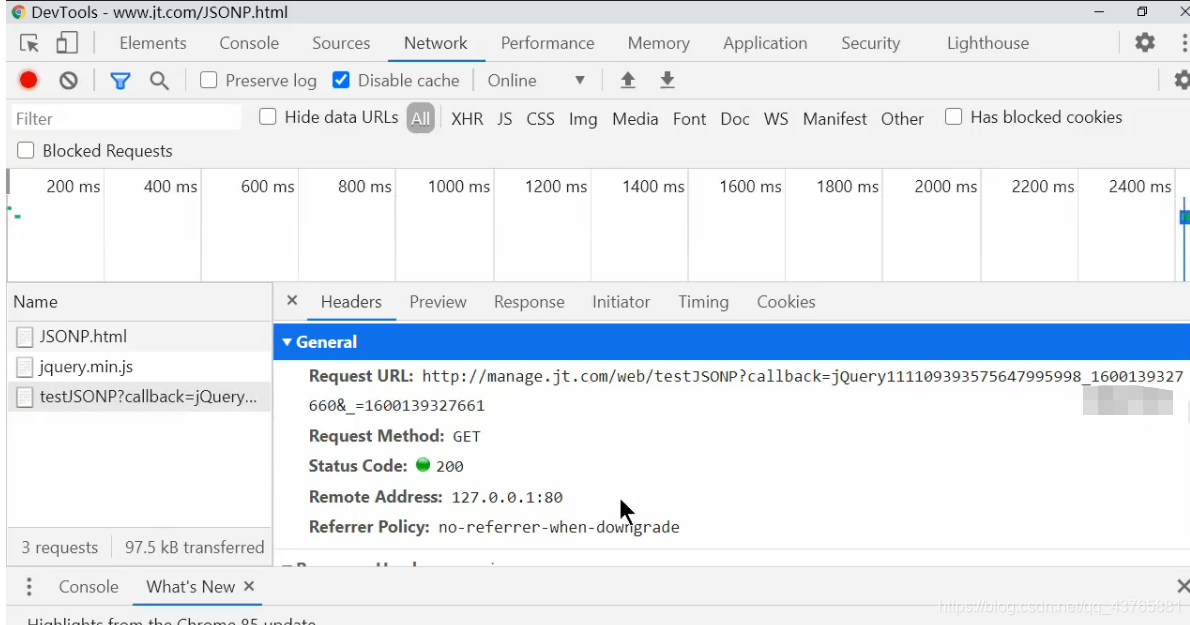Open the Online throttling dropdown
This screenshot has height=625, width=1190.
coord(536,80)
